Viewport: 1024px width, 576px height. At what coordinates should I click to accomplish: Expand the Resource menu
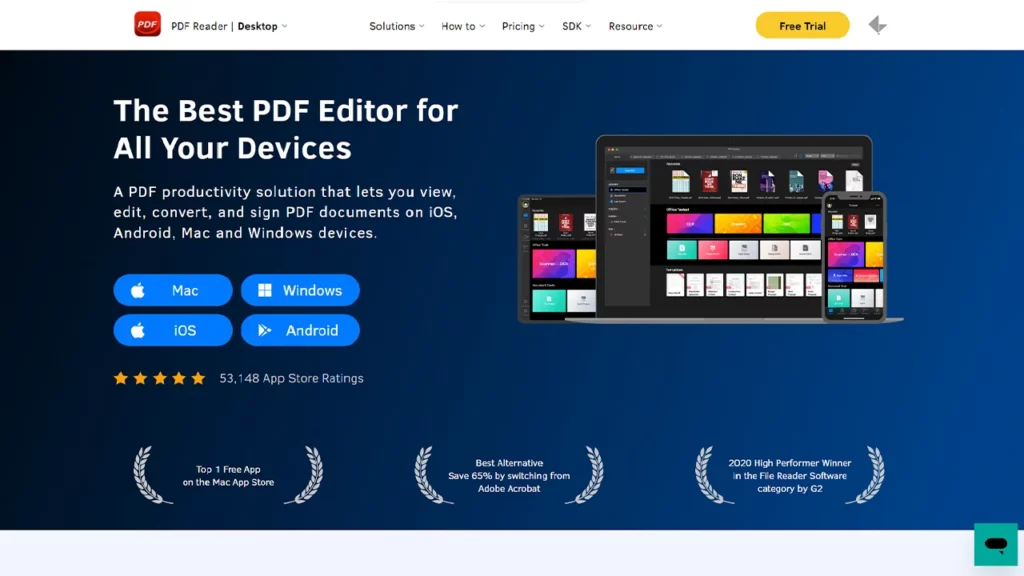pyautogui.click(x=635, y=26)
